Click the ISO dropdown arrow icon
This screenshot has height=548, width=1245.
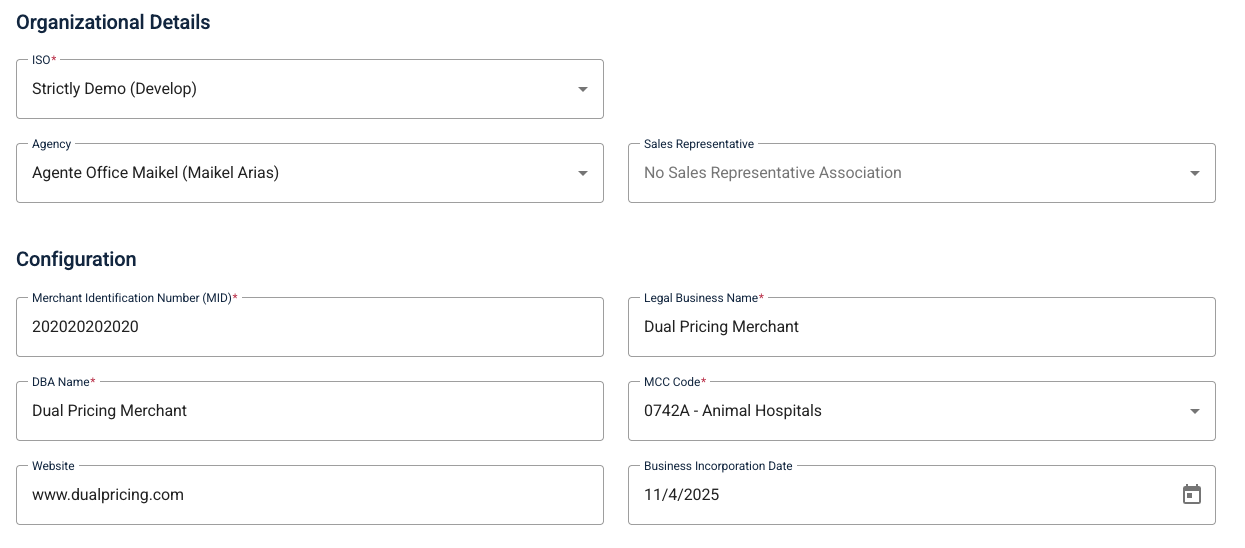pos(583,89)
